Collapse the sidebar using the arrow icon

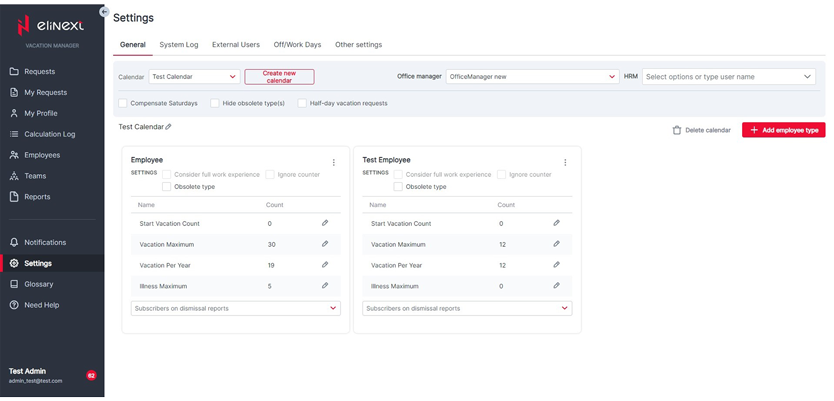(104, 12)
